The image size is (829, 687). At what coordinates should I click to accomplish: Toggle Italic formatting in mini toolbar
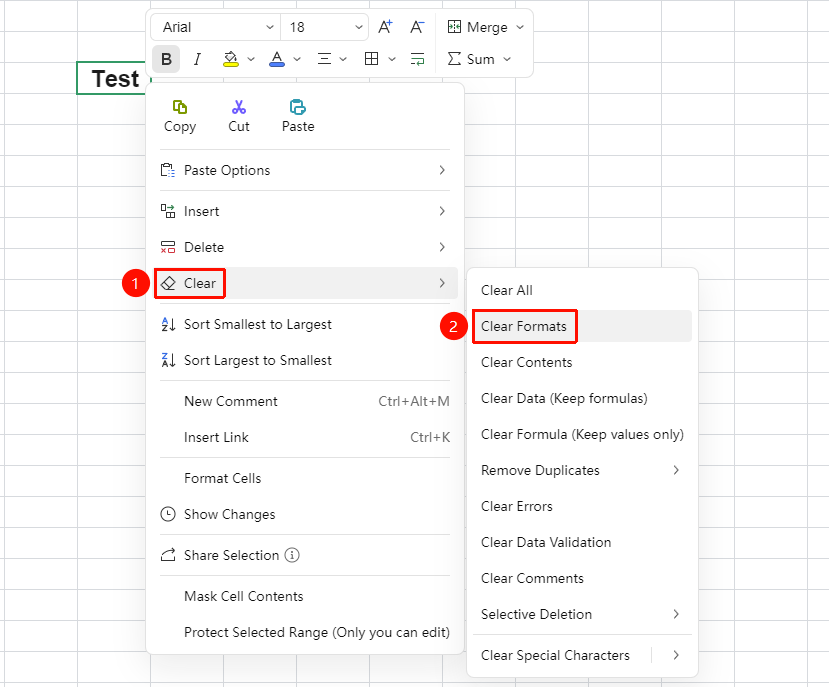[197, 59]
